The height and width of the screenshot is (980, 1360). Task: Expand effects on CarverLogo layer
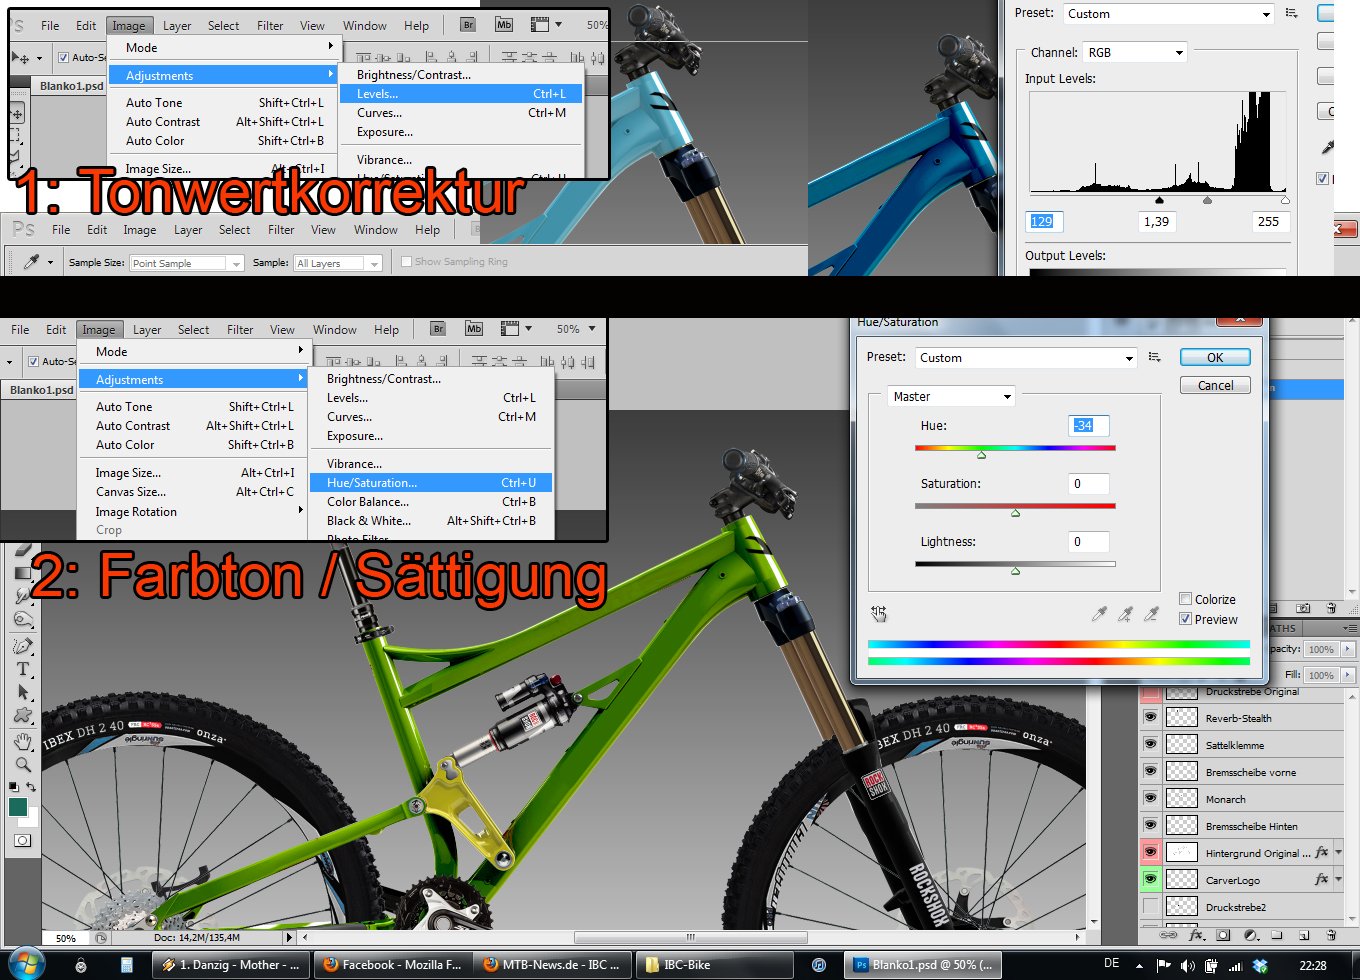(x=1339, y=879)
